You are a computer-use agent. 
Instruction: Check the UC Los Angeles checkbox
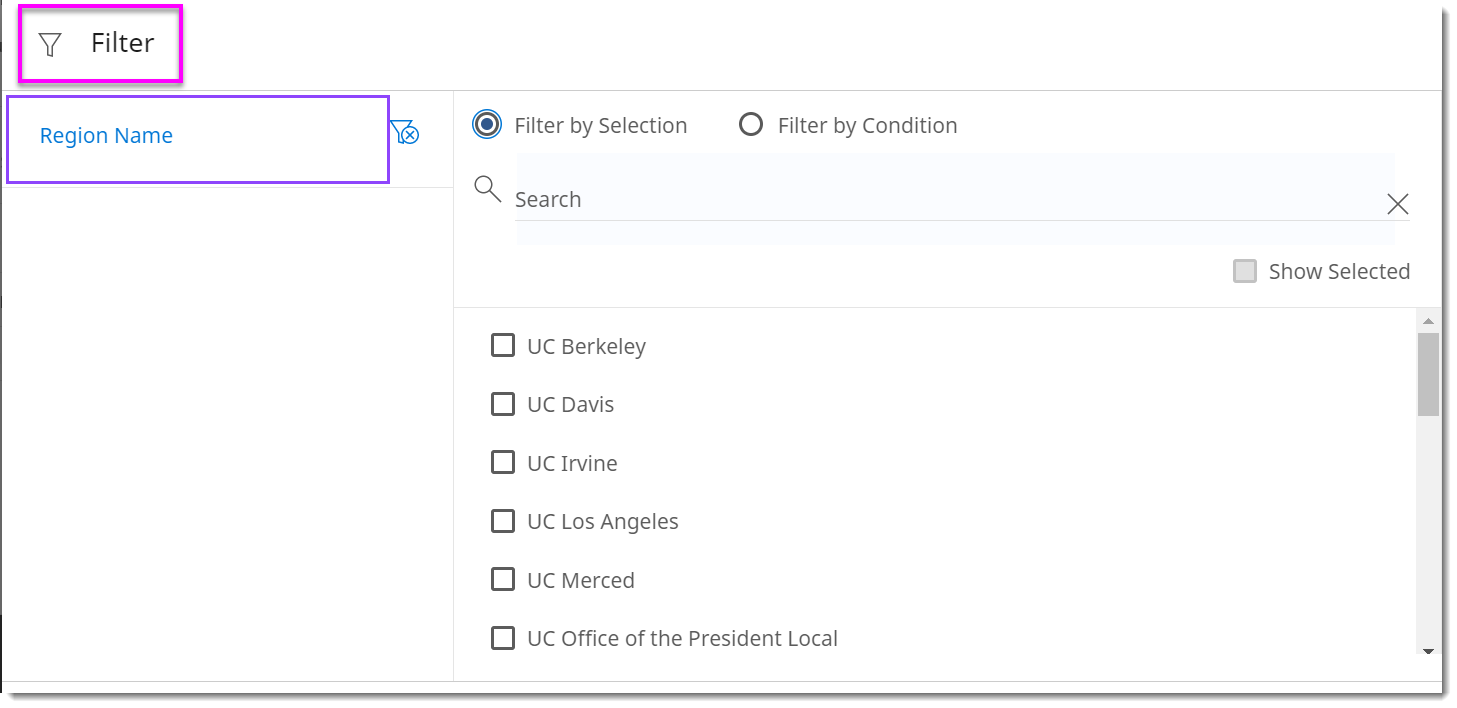[503, 521]
